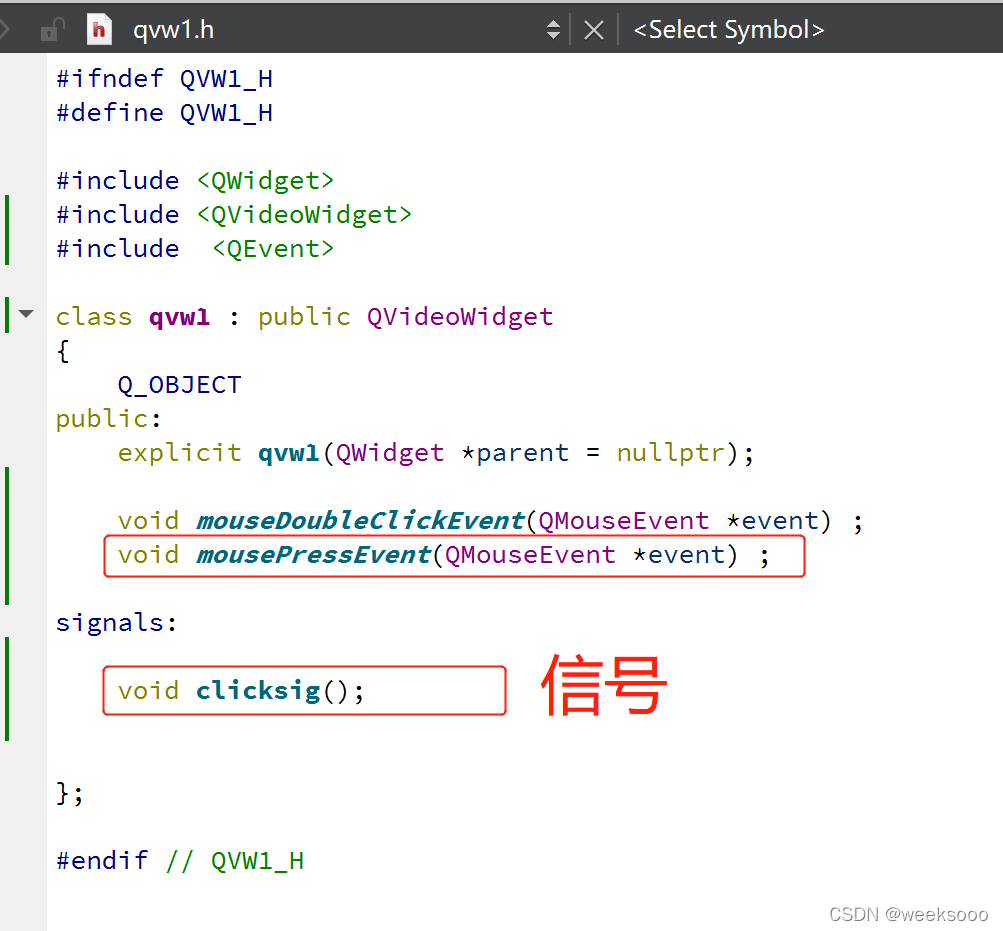Open the qvw1.h open-documents dropdown
The width and height of the screenshot is (1003, 931).
click(553, 29)
